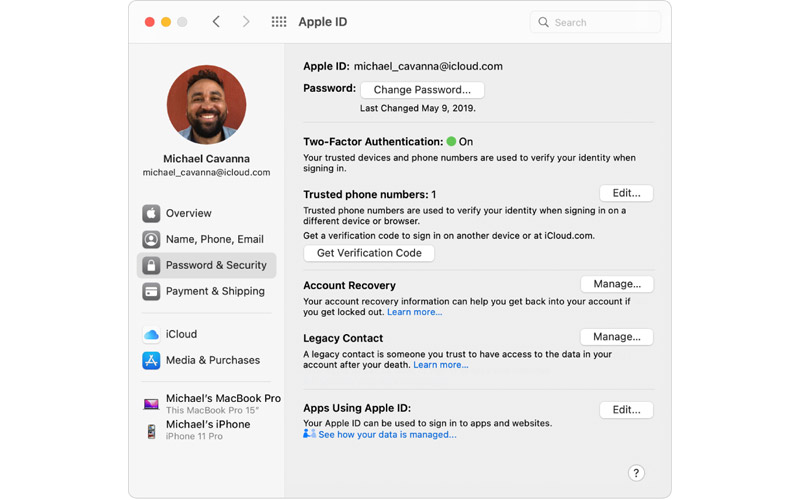
Task: Click the iCloud cloud icon
Action: click(151, 335)
